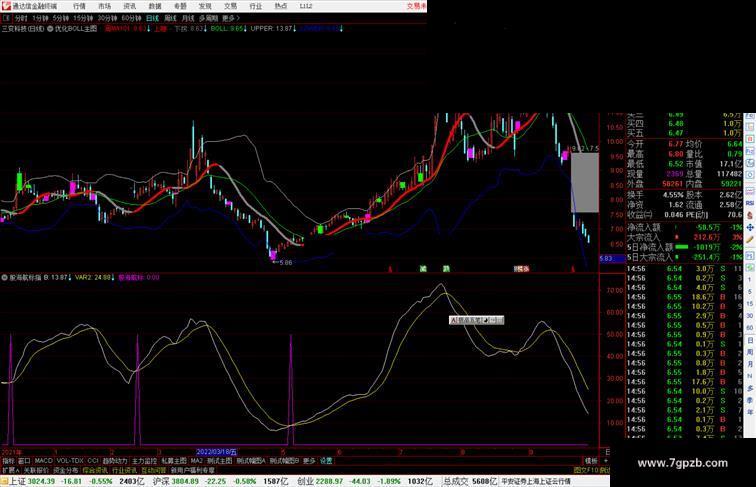Open the 热点 menu
Viewport: 756px width, 487px height.
click(x=281, y=6)
